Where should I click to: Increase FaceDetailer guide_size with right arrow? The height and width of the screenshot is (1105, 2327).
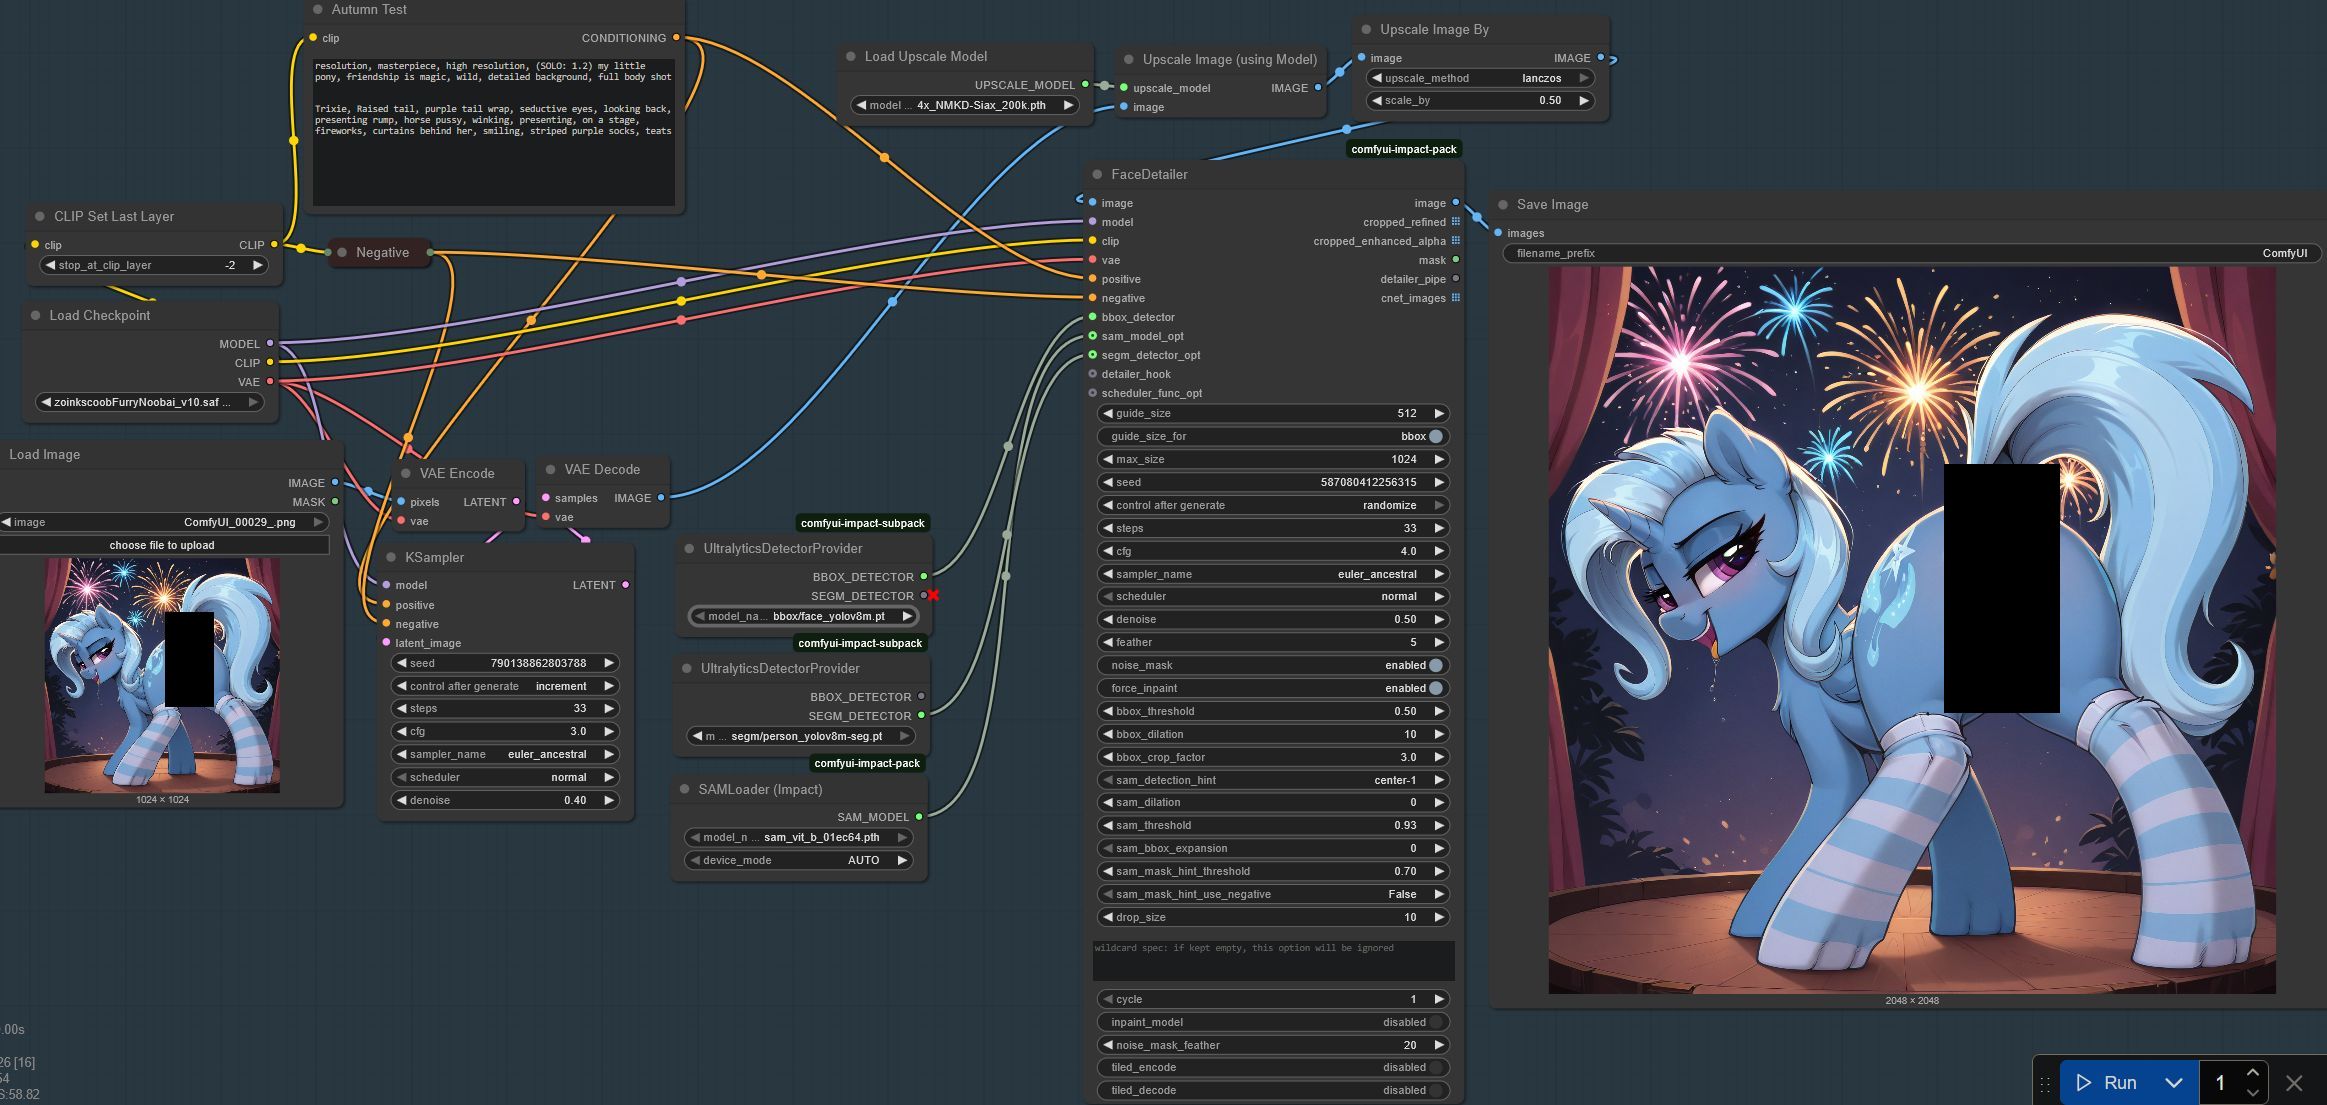coord(1439,414)
